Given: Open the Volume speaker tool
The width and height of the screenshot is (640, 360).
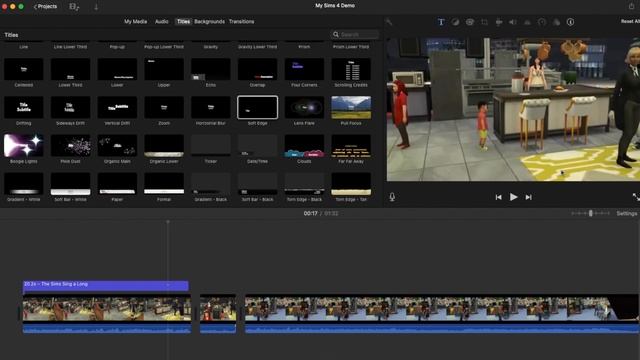Looking at the screenshot, I should pyautogui.click(x=513, y=22).
